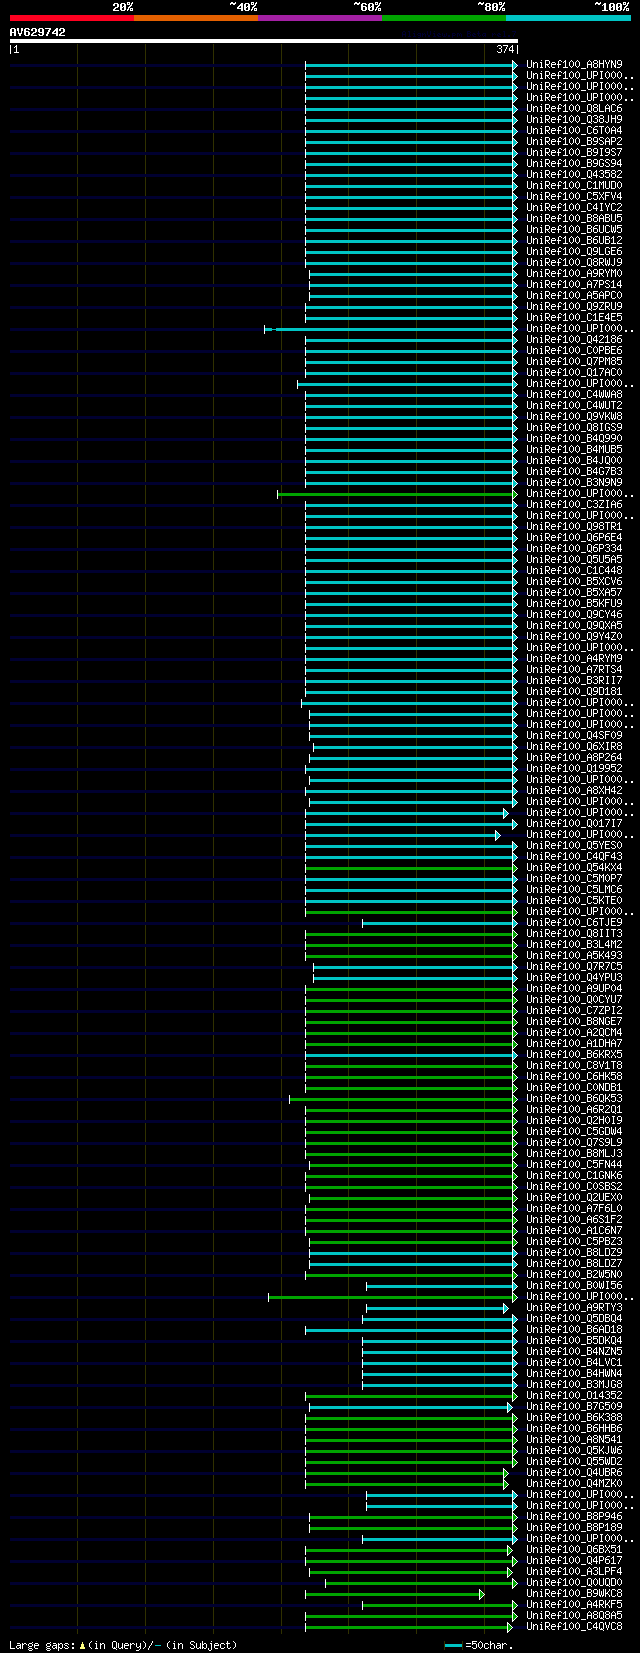
Task: Click the UniRef100_A5K493 label
Action: click(x=574, y=956)
